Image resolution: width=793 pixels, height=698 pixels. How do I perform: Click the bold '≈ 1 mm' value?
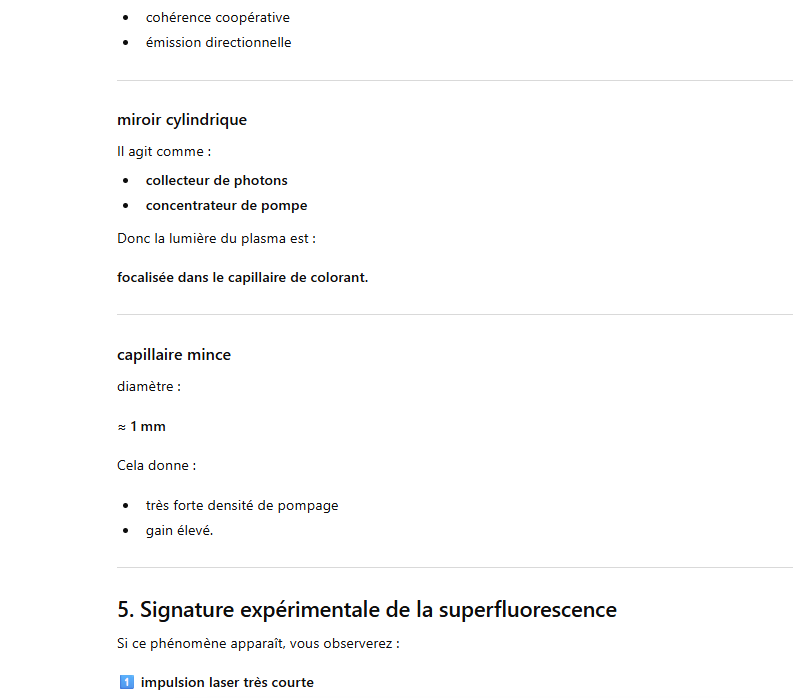[x=141, y=427]
